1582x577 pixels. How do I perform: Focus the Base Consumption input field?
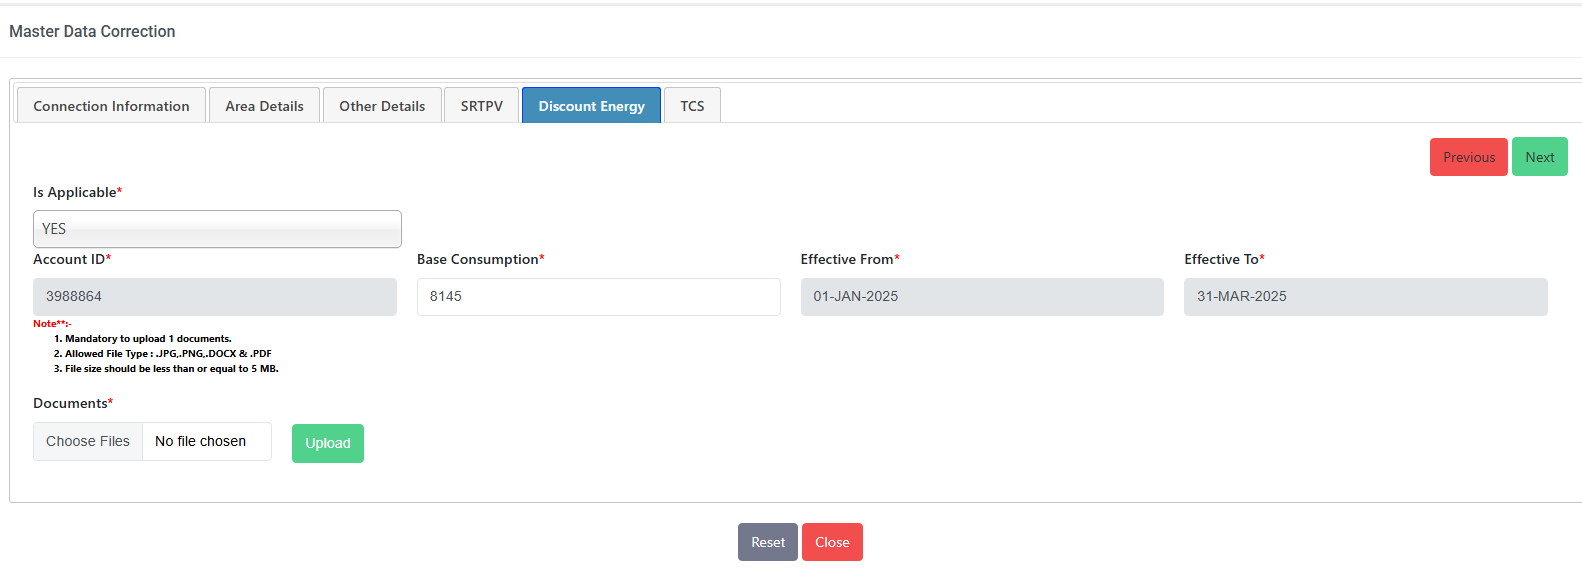point(598,297)
